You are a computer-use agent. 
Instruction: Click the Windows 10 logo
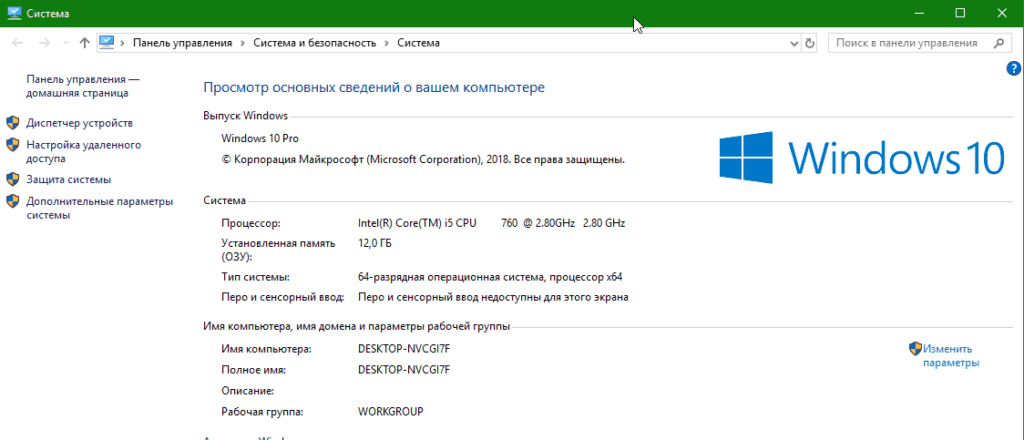[861, 156]
